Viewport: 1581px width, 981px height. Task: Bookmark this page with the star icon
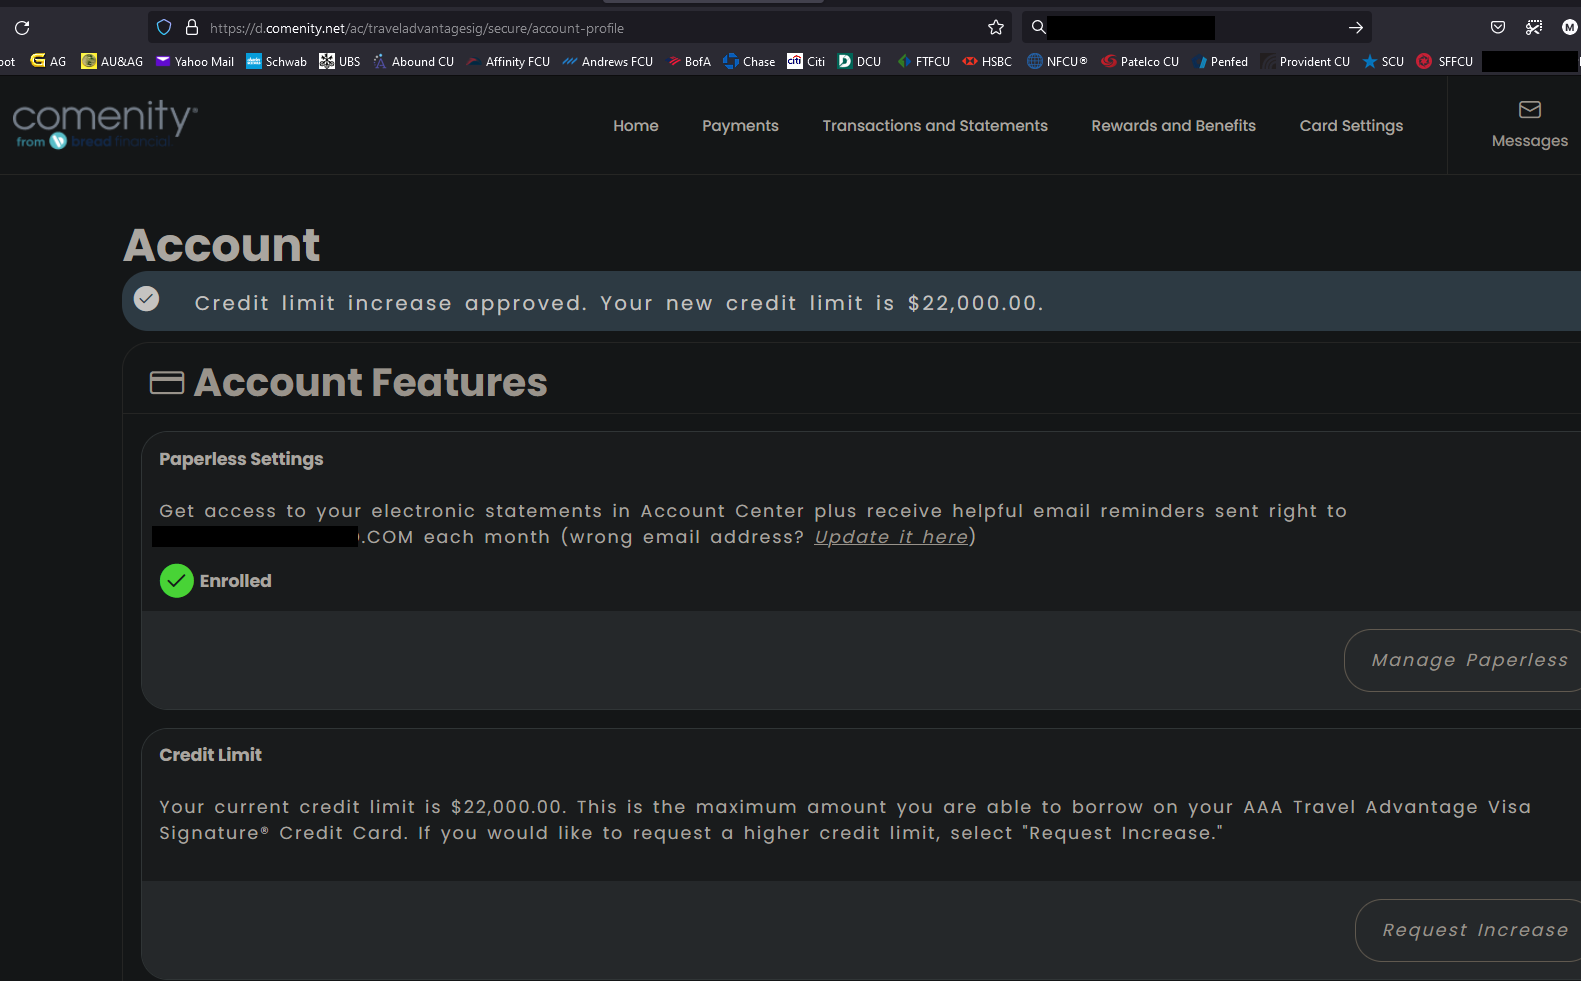pyautogui.click(x=996, y=28)
